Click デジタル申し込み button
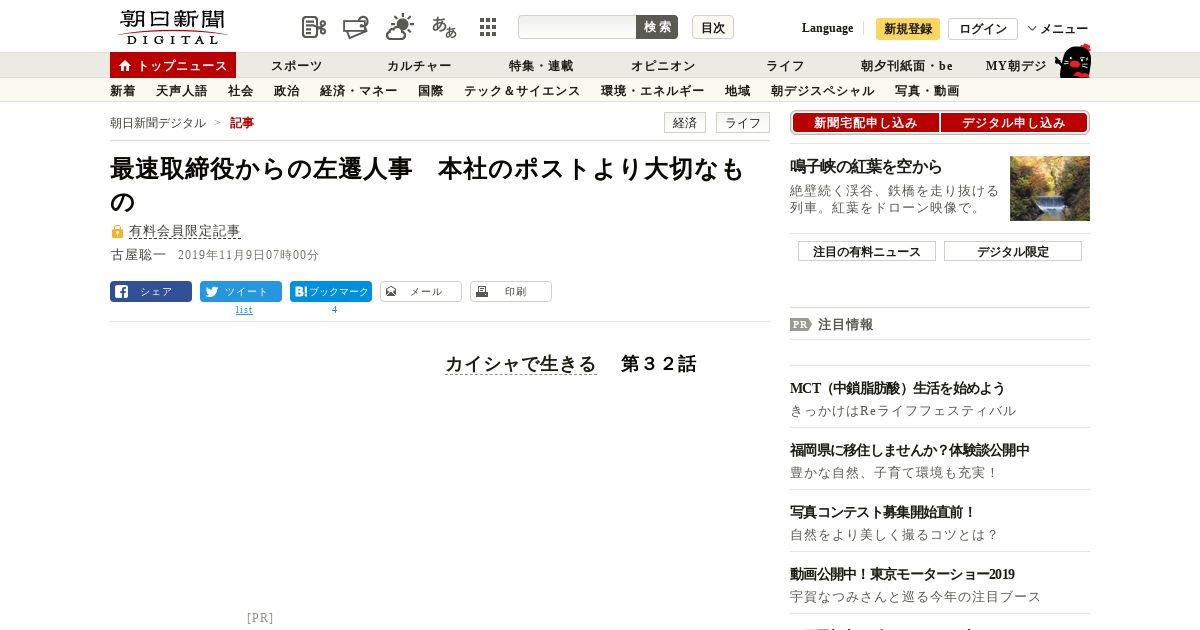 tap(1014, 123)
